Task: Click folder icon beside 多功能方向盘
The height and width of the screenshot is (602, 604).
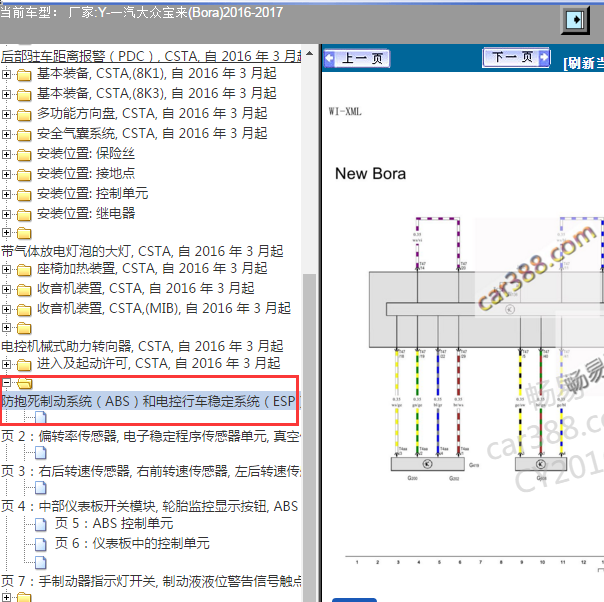Action: point(24,114)
